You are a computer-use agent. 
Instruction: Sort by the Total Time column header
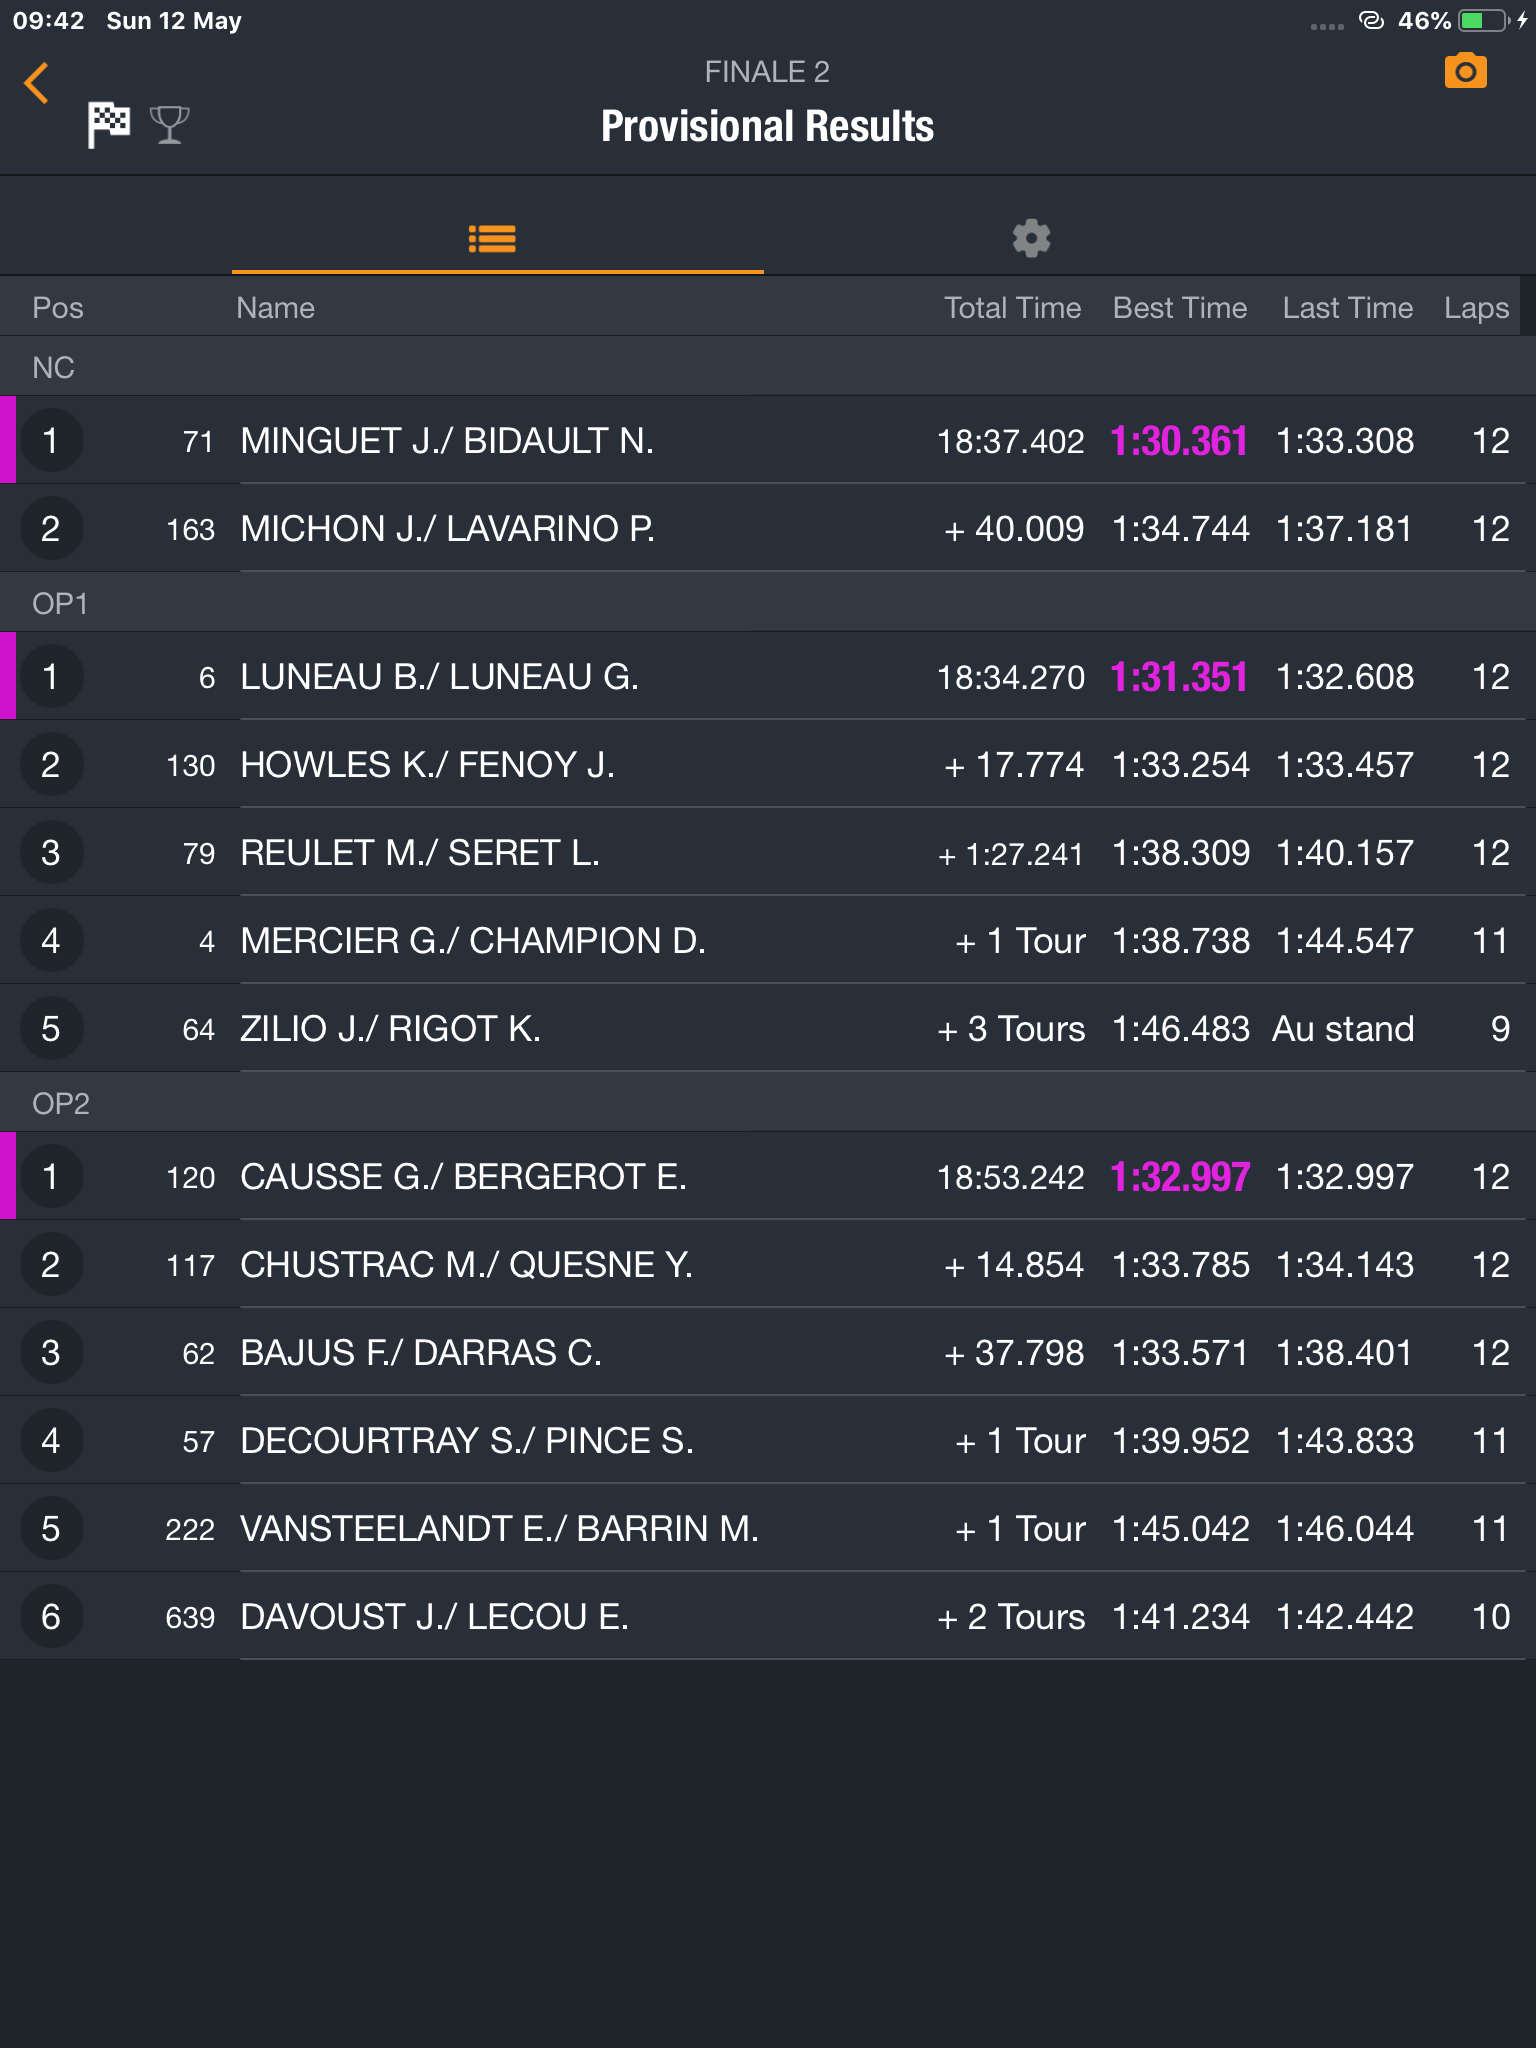pos(1012,308)
